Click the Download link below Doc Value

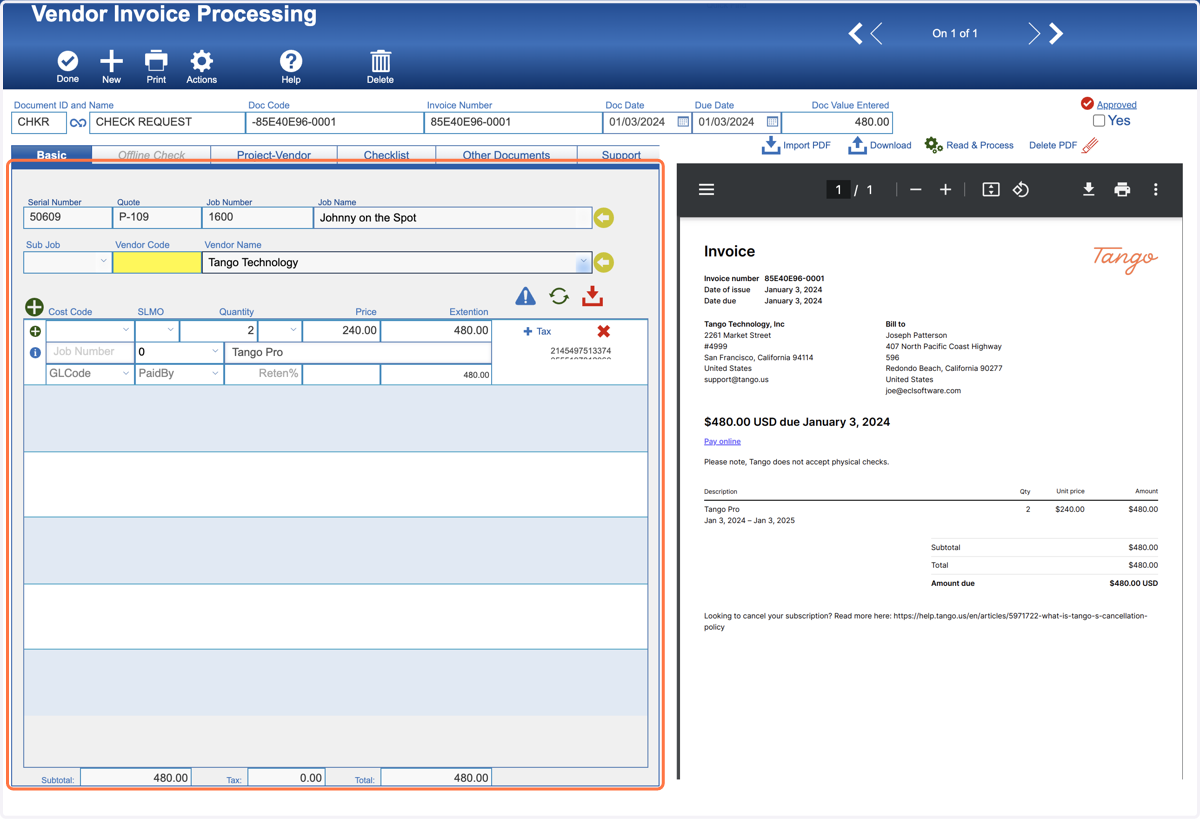[x=880, y=145]
